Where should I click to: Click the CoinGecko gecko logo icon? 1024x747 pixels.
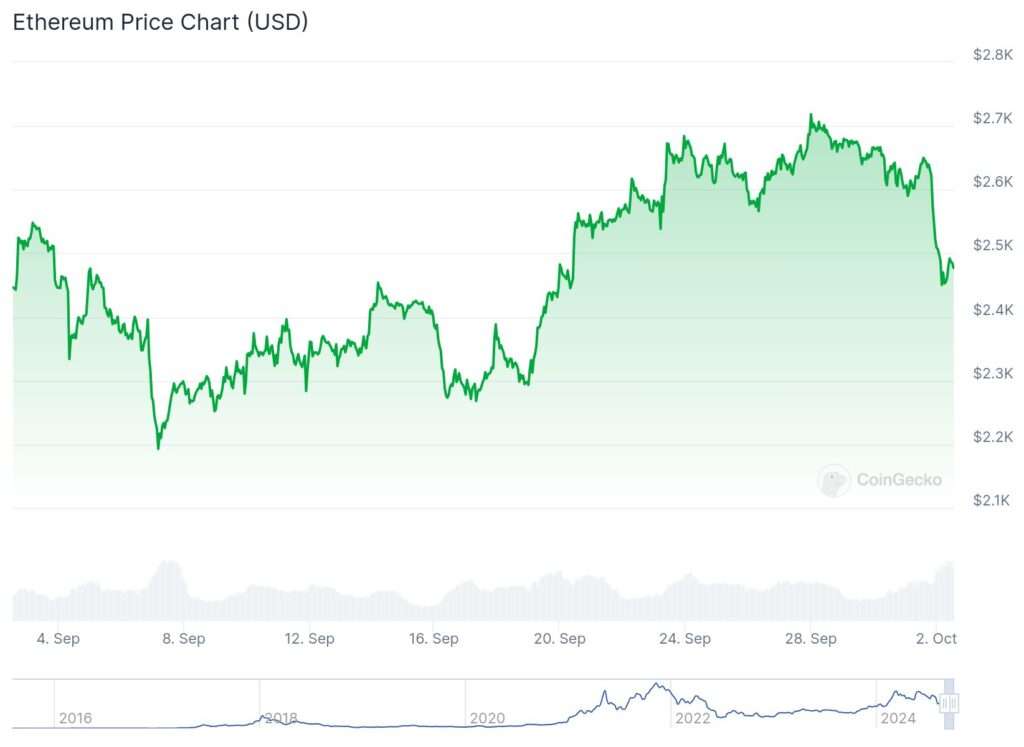[x=834, y=481]
